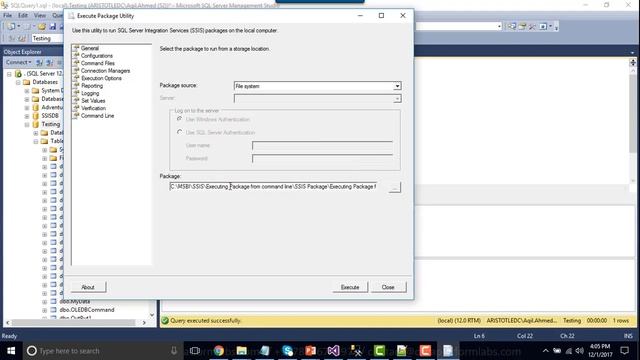
Task: Open the Connection Managers page
Action: click(x=105, y=71)
